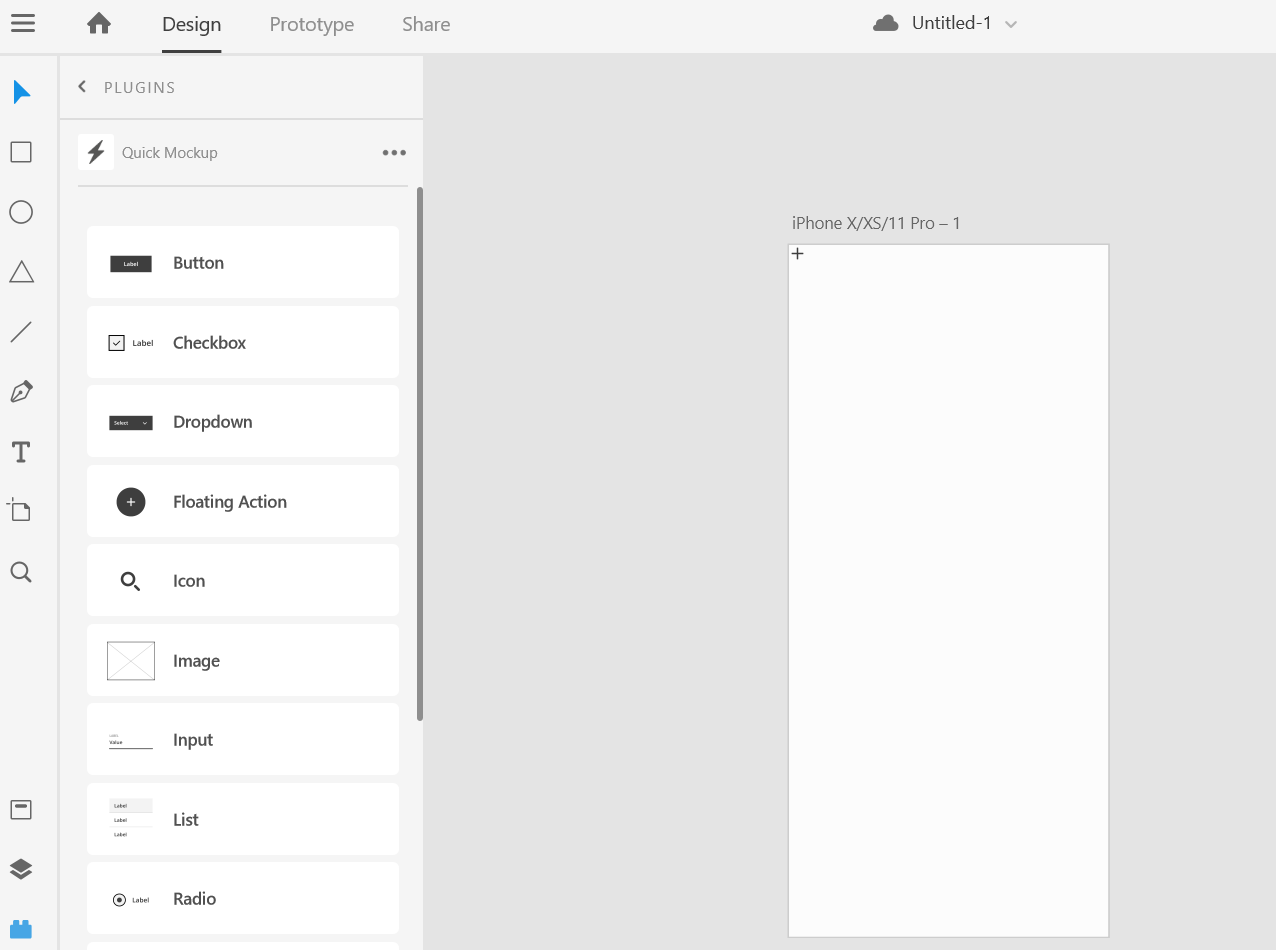This screenshot has width=1276, height=950.
Task: Insert the Floating Action component
Action: pos(242,501)
